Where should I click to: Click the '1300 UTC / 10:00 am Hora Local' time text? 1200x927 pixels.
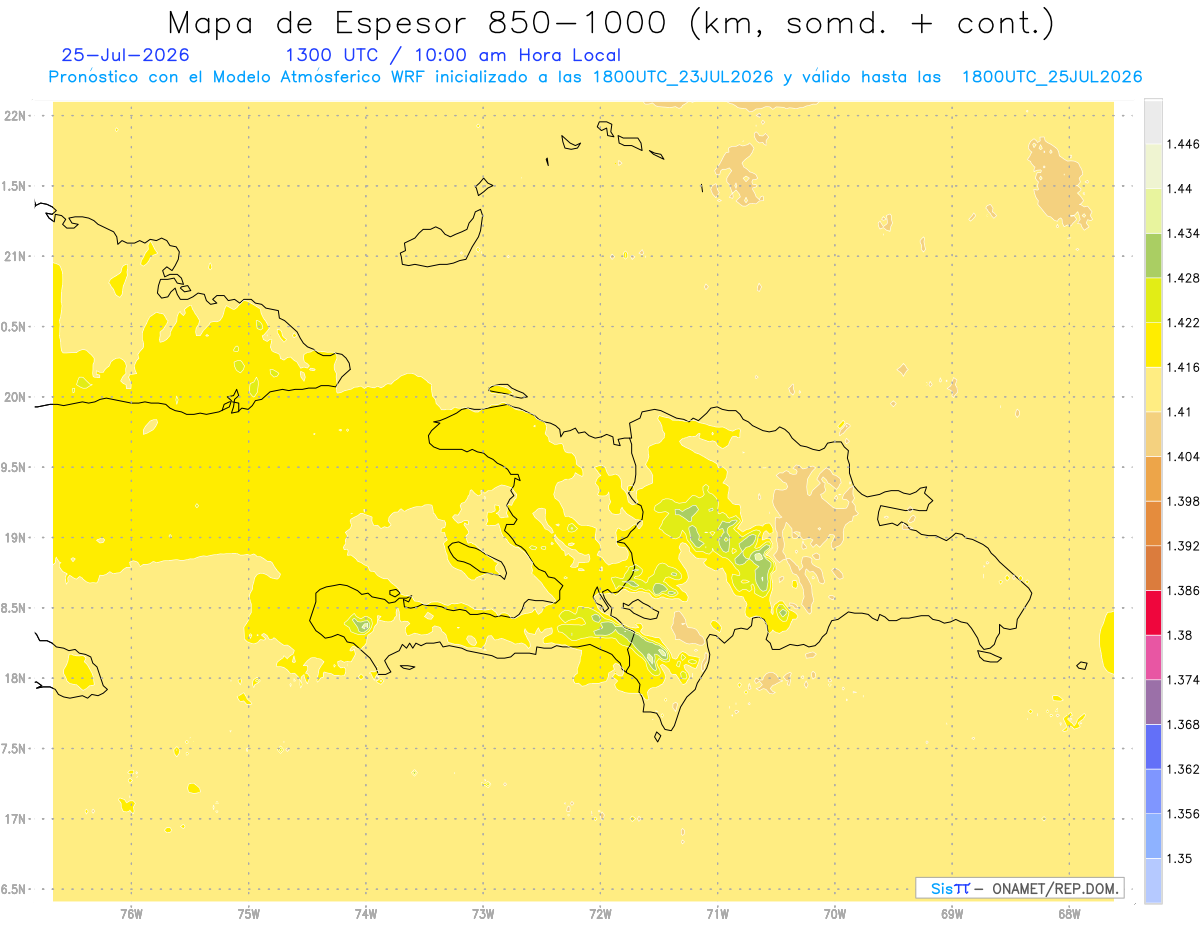453,55
